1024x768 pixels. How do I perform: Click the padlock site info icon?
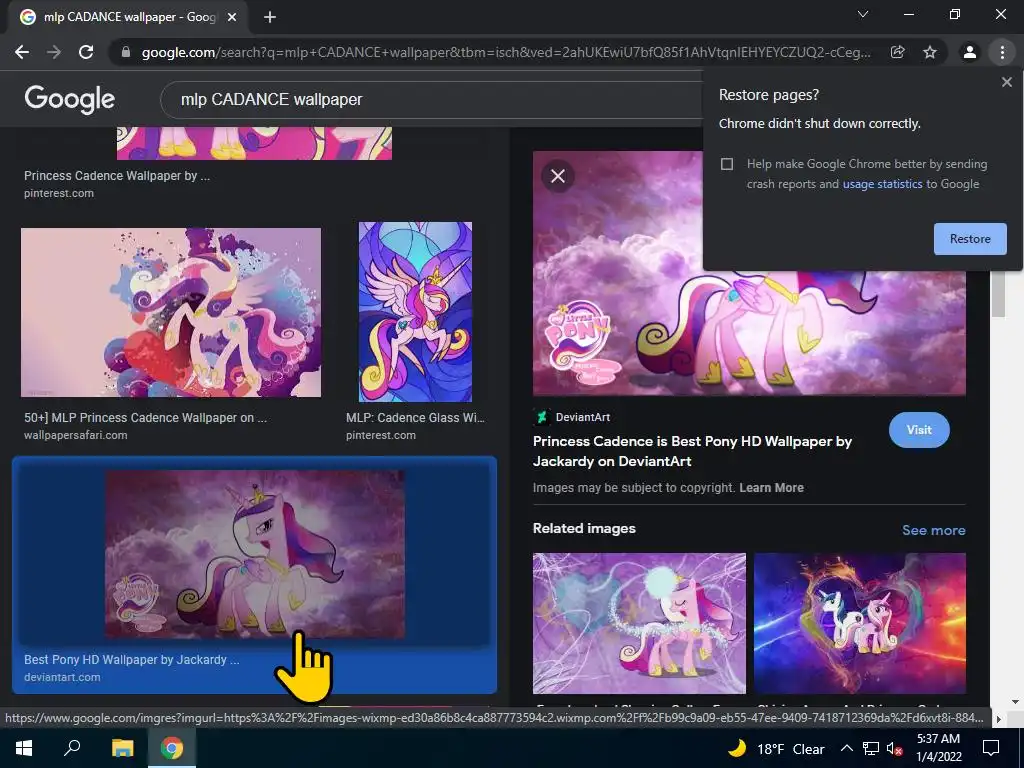click(126, 52)
